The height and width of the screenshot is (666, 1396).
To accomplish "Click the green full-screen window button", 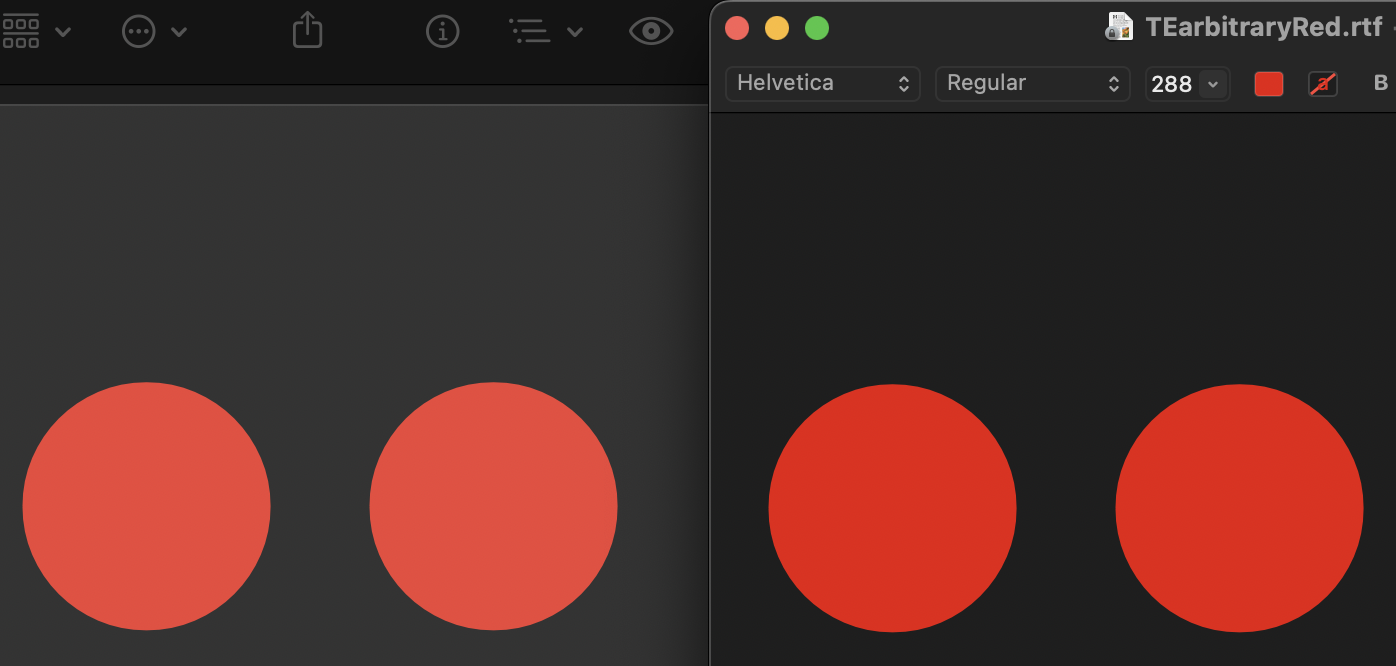I will pos(816,28).
